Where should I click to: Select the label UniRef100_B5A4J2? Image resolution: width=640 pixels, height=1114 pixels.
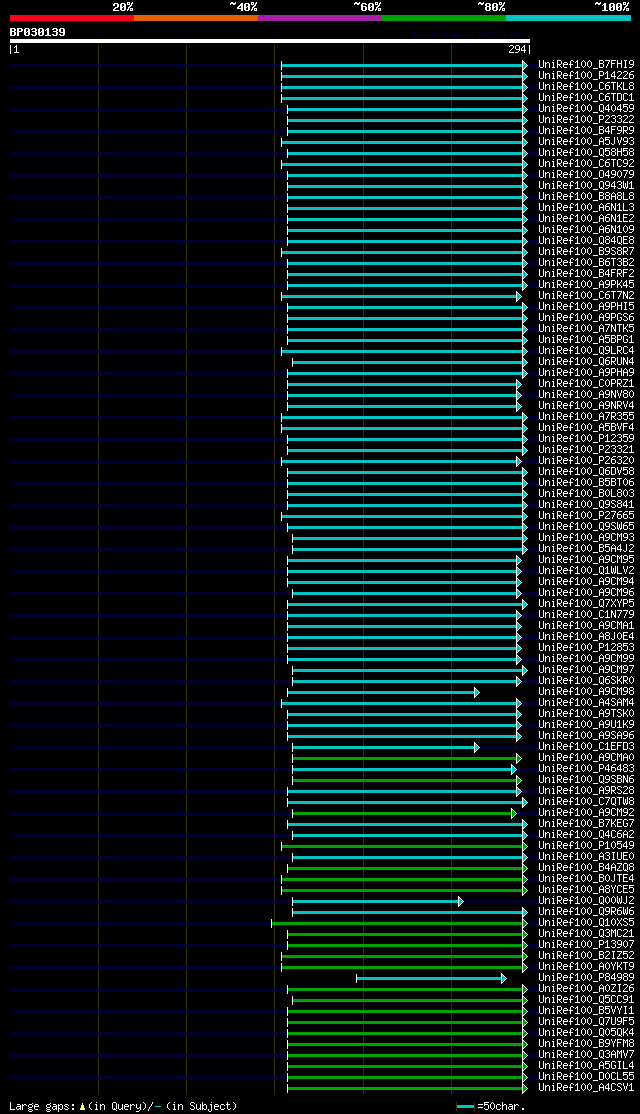coord(586,548)
